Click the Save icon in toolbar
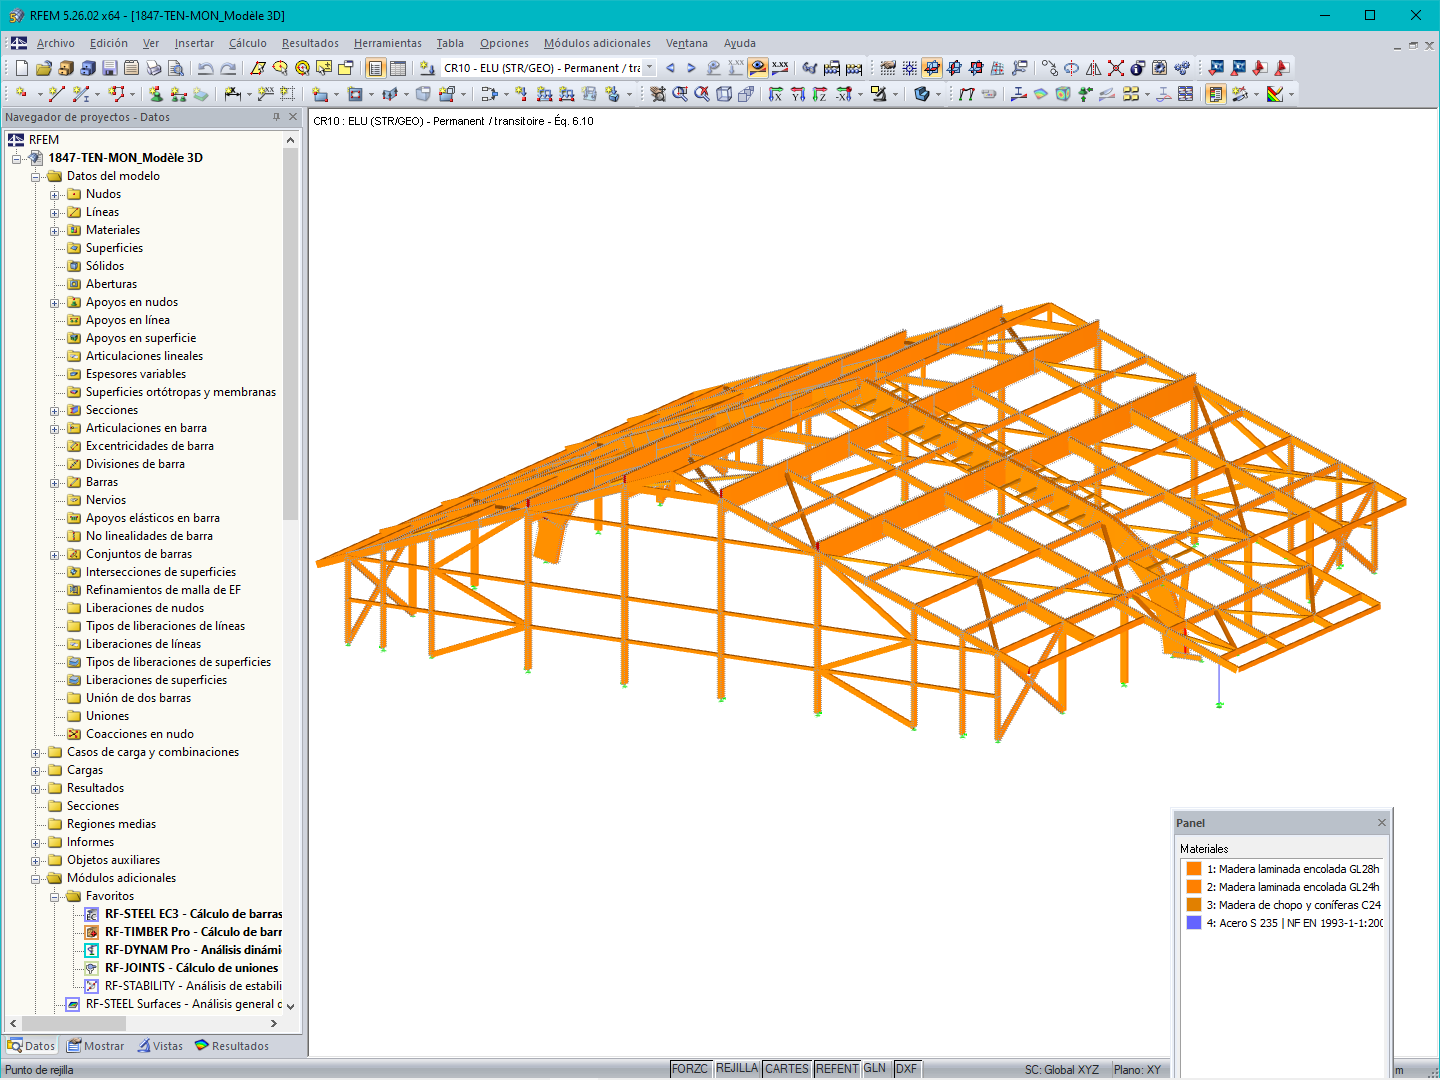 [x=108, y=67]
